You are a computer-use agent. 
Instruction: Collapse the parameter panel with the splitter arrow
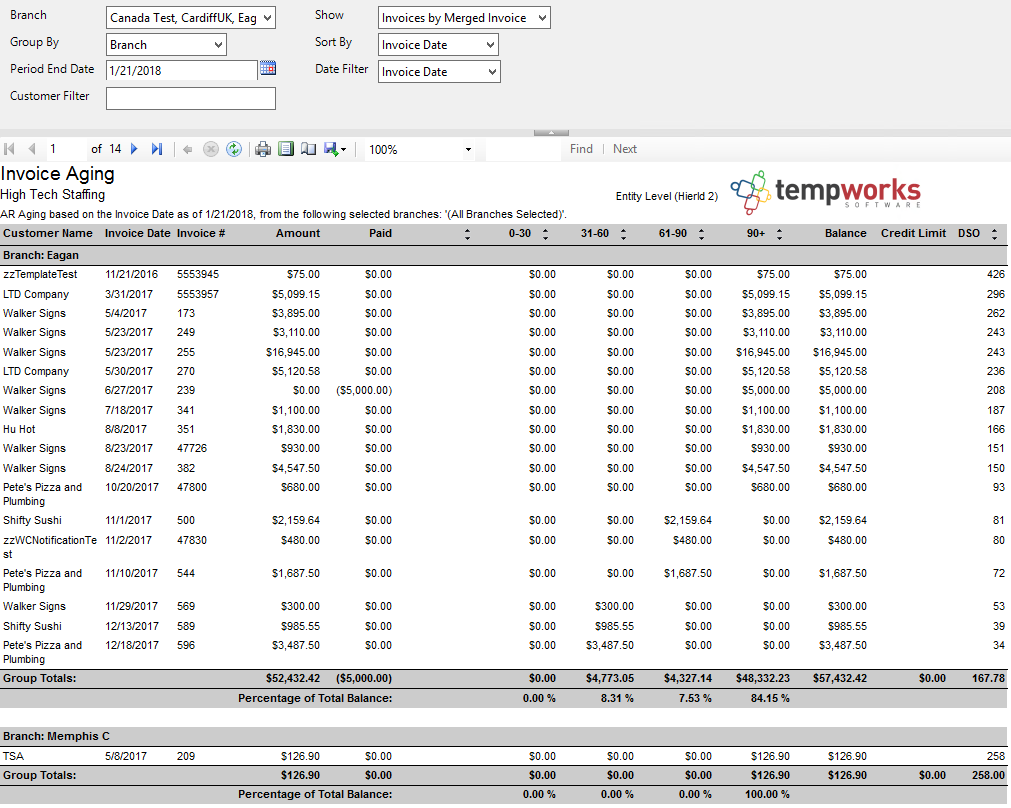[552, 132]
